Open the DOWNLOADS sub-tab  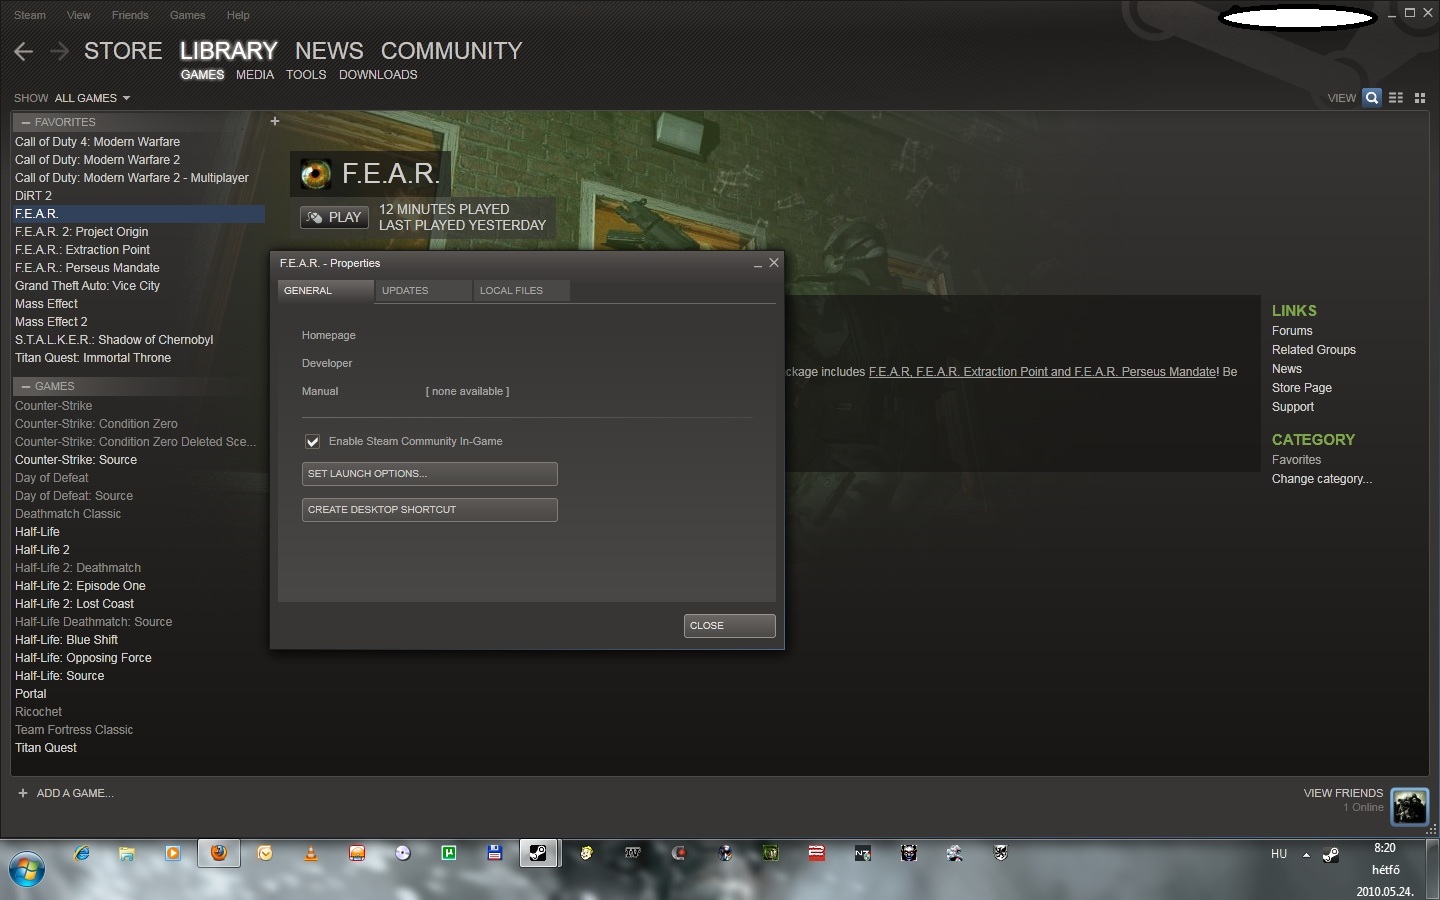(x=378, y=75)
